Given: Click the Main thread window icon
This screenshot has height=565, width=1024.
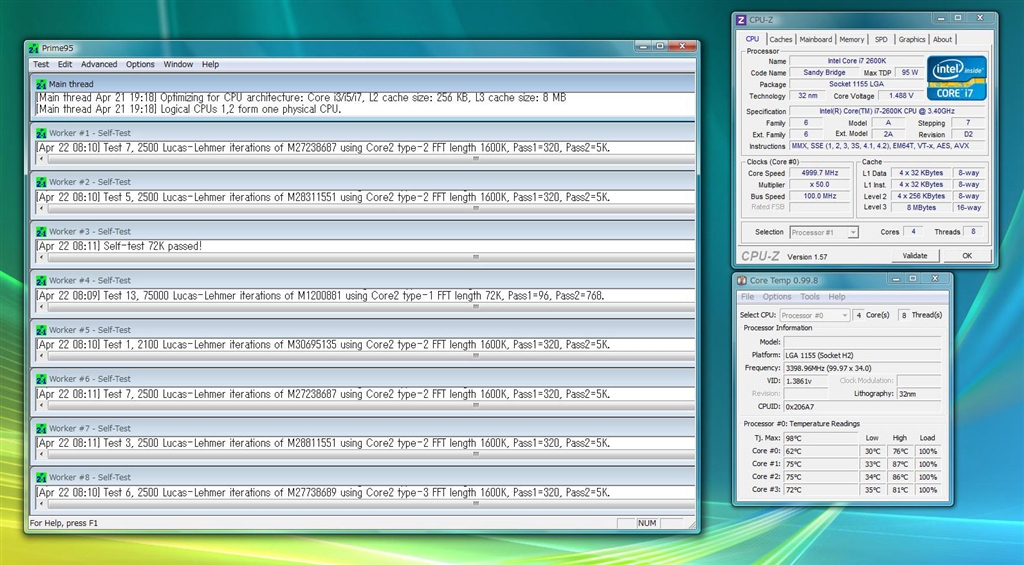Looking at the screenshot, I should coord(41,84).
